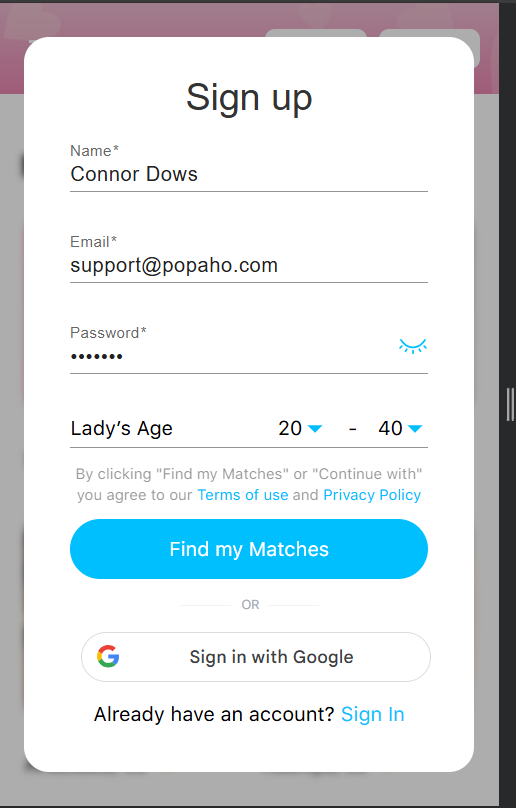Select the minimum age value 20
516x808 pixels.
[290, 428]
